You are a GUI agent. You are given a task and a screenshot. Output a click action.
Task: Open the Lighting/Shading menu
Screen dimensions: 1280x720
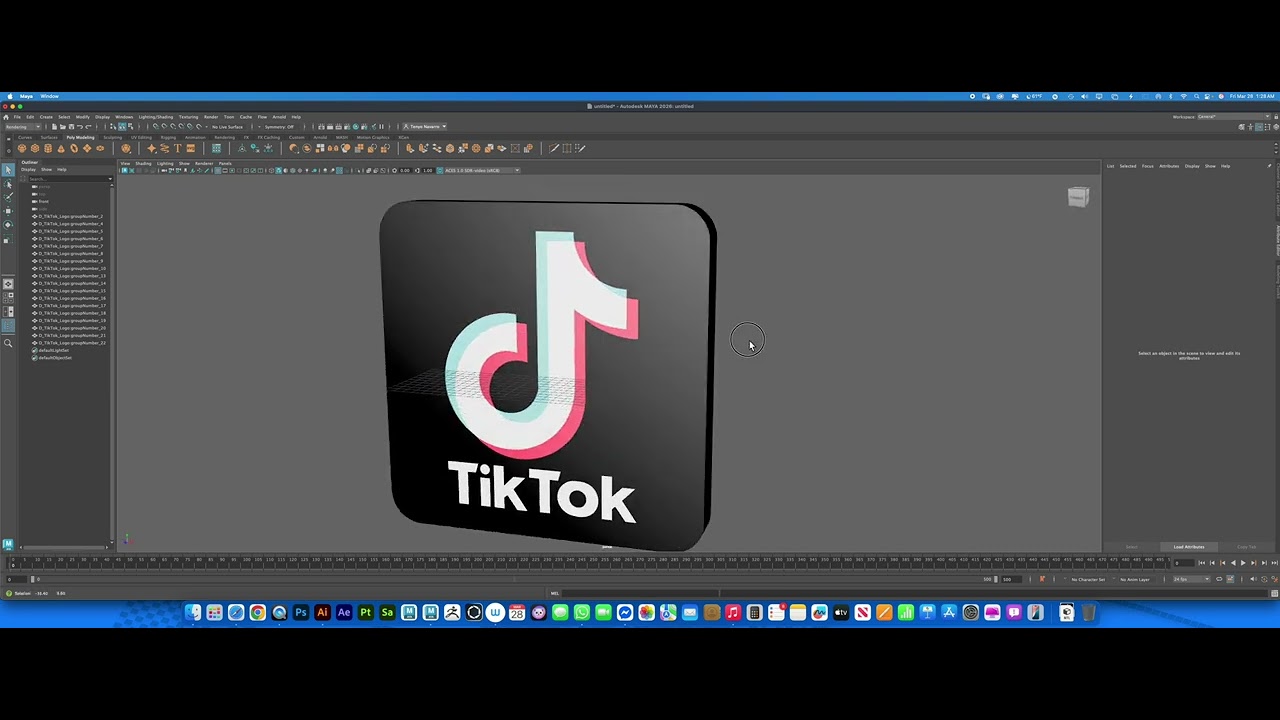(x=156, y=117)
